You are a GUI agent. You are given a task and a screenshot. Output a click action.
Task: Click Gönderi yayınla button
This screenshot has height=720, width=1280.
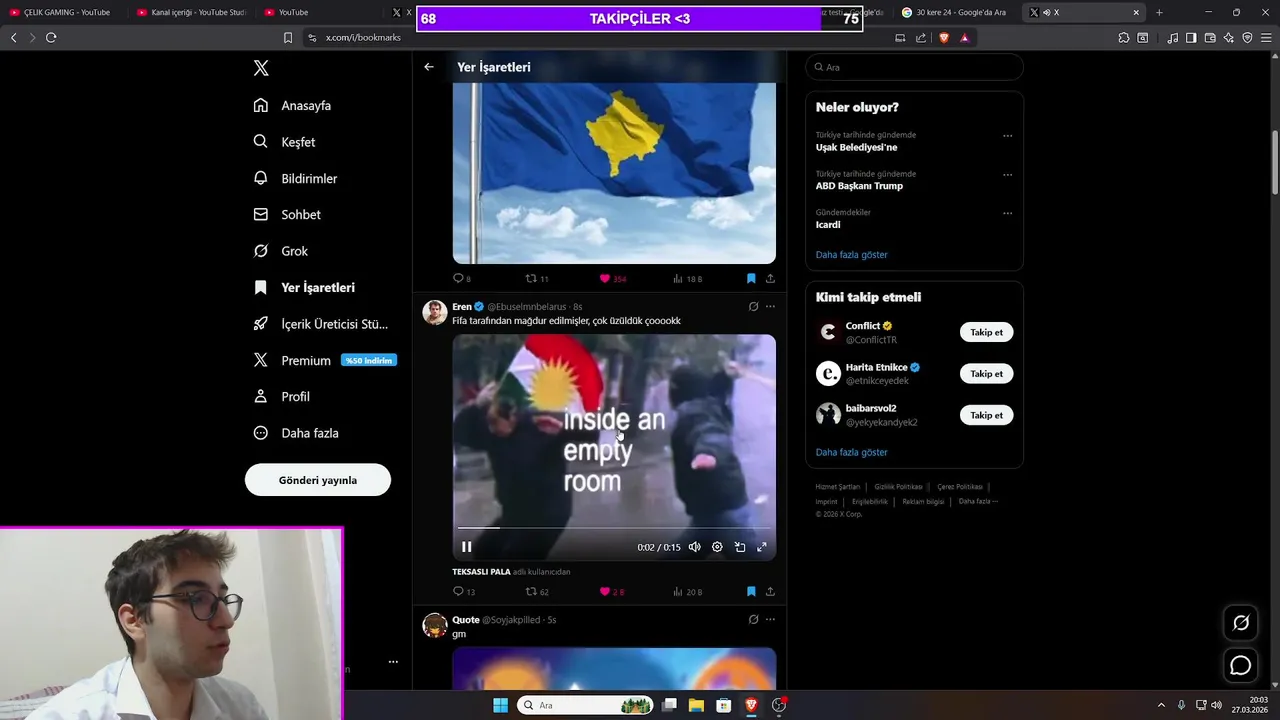318,480
